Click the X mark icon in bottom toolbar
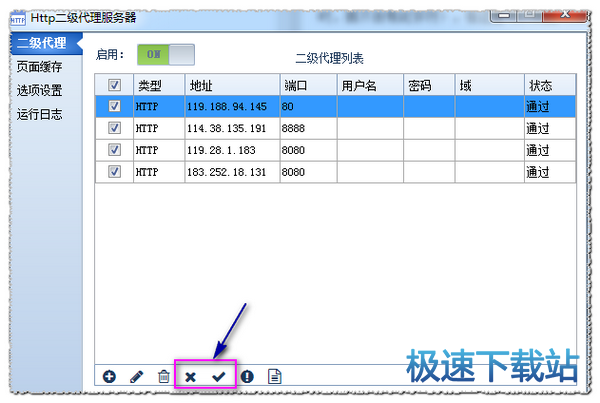The width and height of the screenshot is (600, 403). (x=190, y=377)
